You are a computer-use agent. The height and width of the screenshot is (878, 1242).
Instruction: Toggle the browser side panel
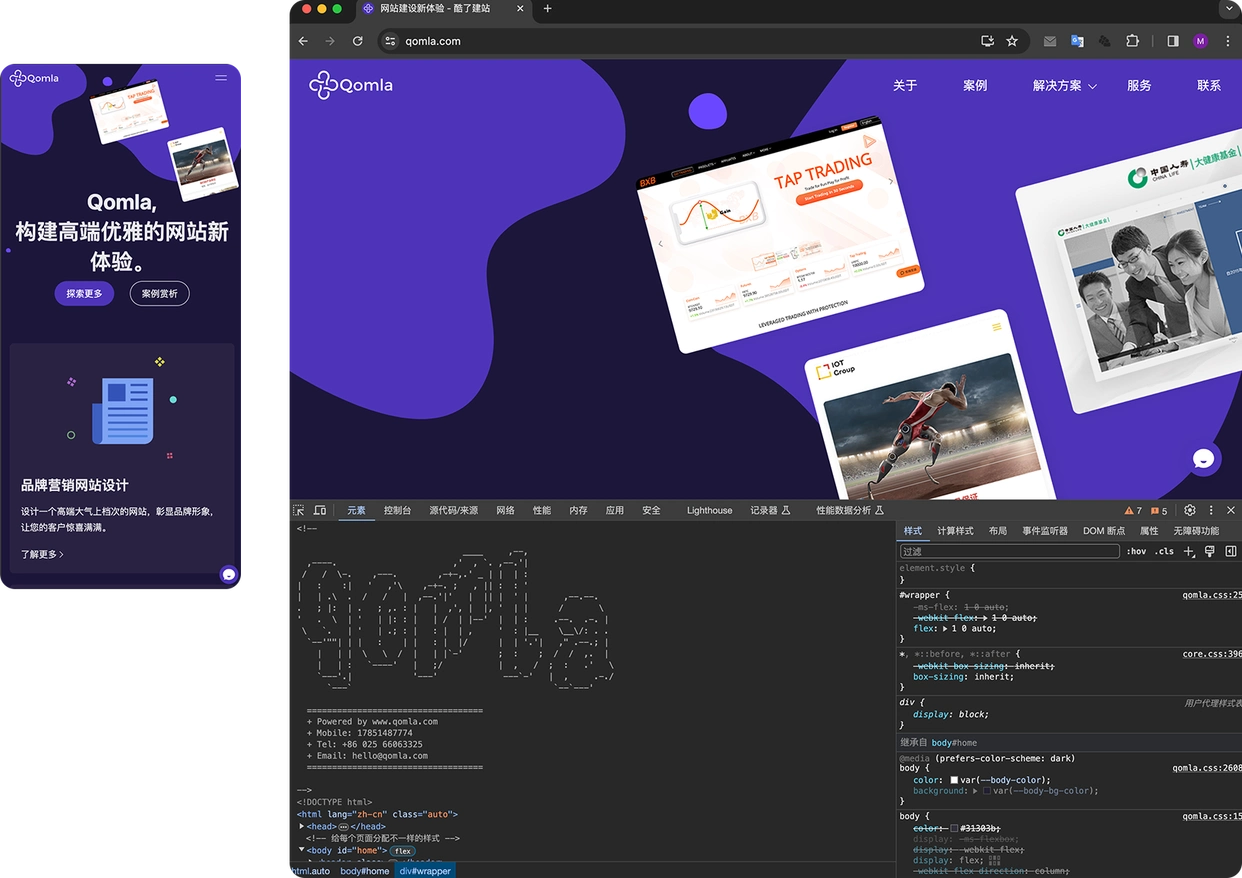click(x=1173, y=41)
